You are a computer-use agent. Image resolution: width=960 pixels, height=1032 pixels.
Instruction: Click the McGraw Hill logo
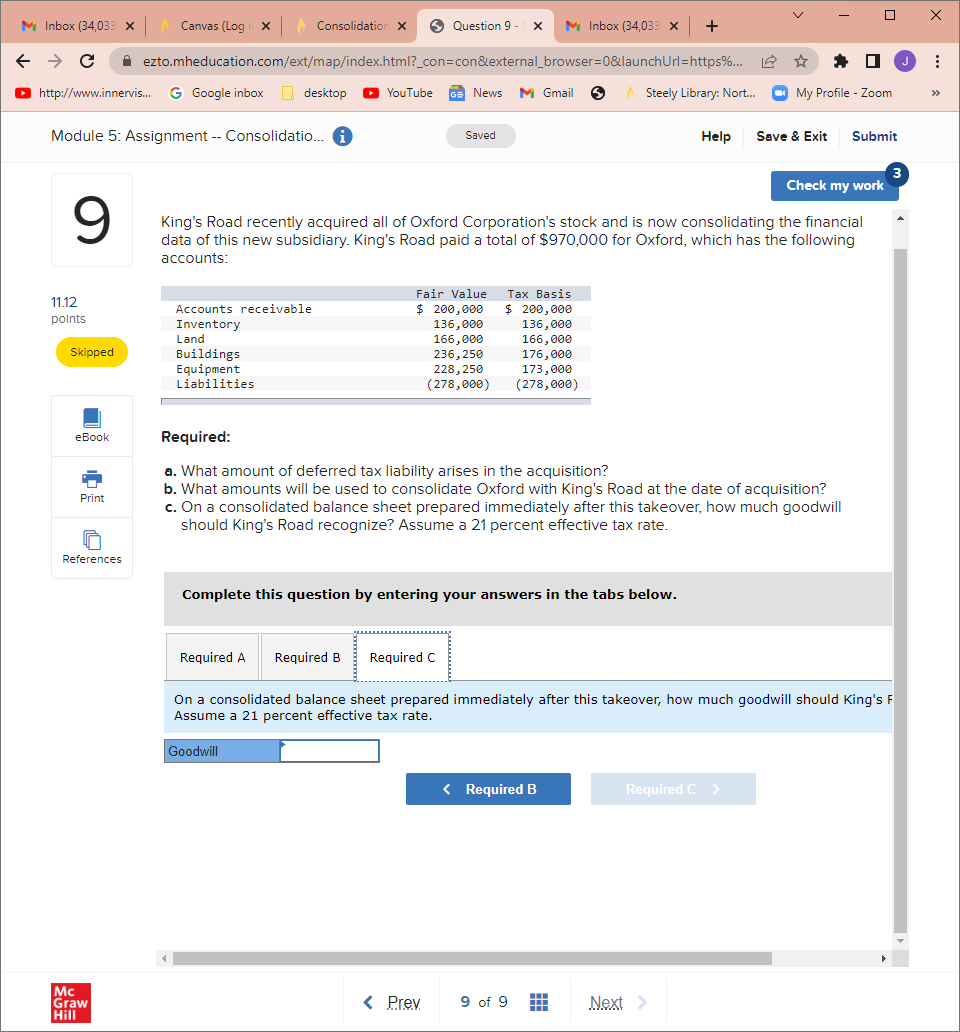click(x=70, y=1003)
